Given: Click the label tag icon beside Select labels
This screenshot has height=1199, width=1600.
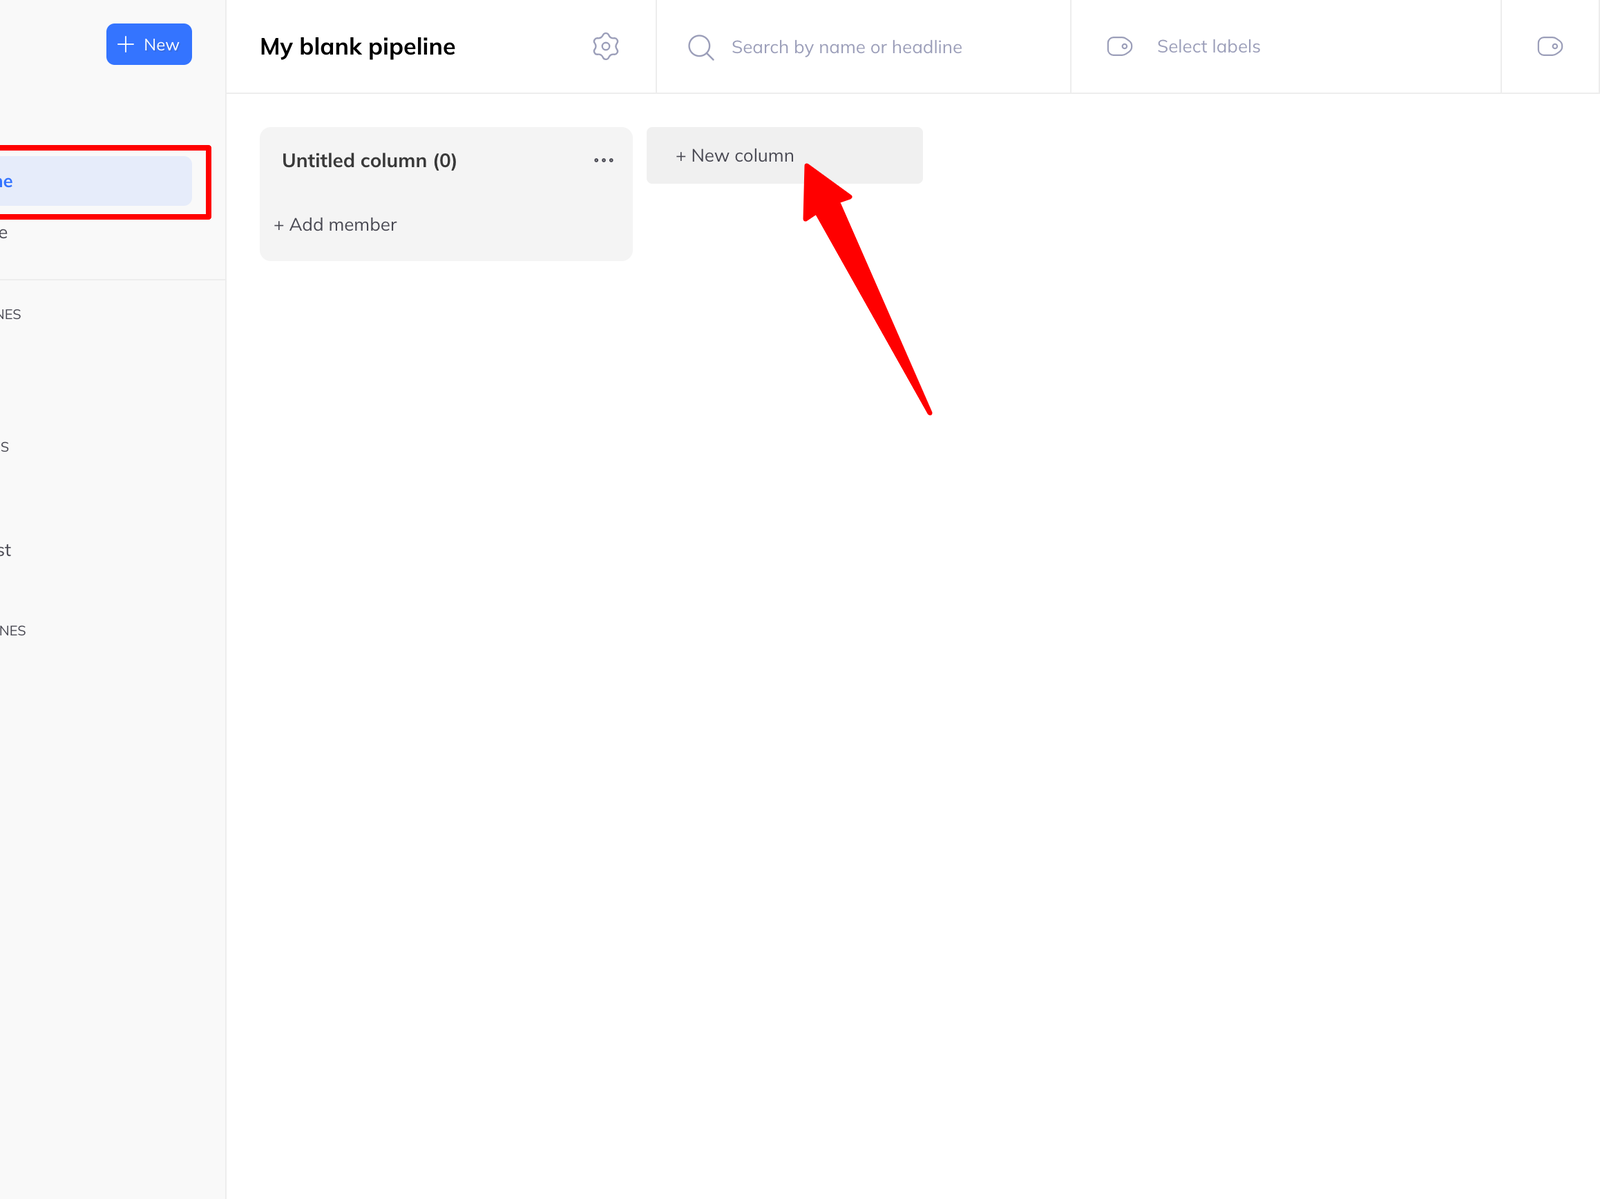Looking at the screenshot, I should click(x=1119, y=46).
